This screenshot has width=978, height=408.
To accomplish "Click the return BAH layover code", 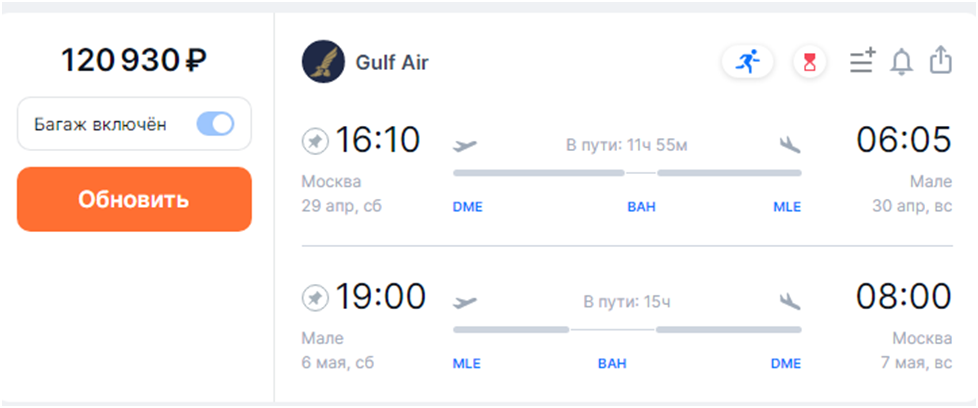I will [612, 363].
